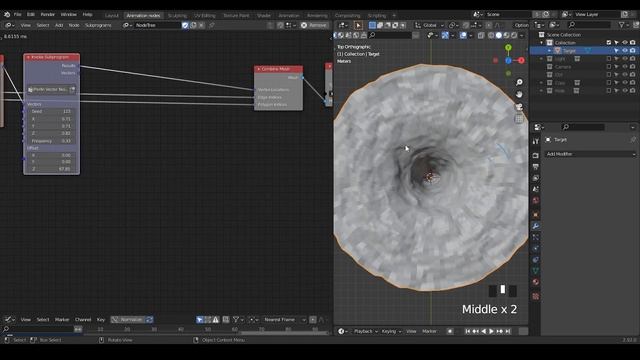
Task: Click the Vertex Locations socket label
Action: tap(273, 90)
